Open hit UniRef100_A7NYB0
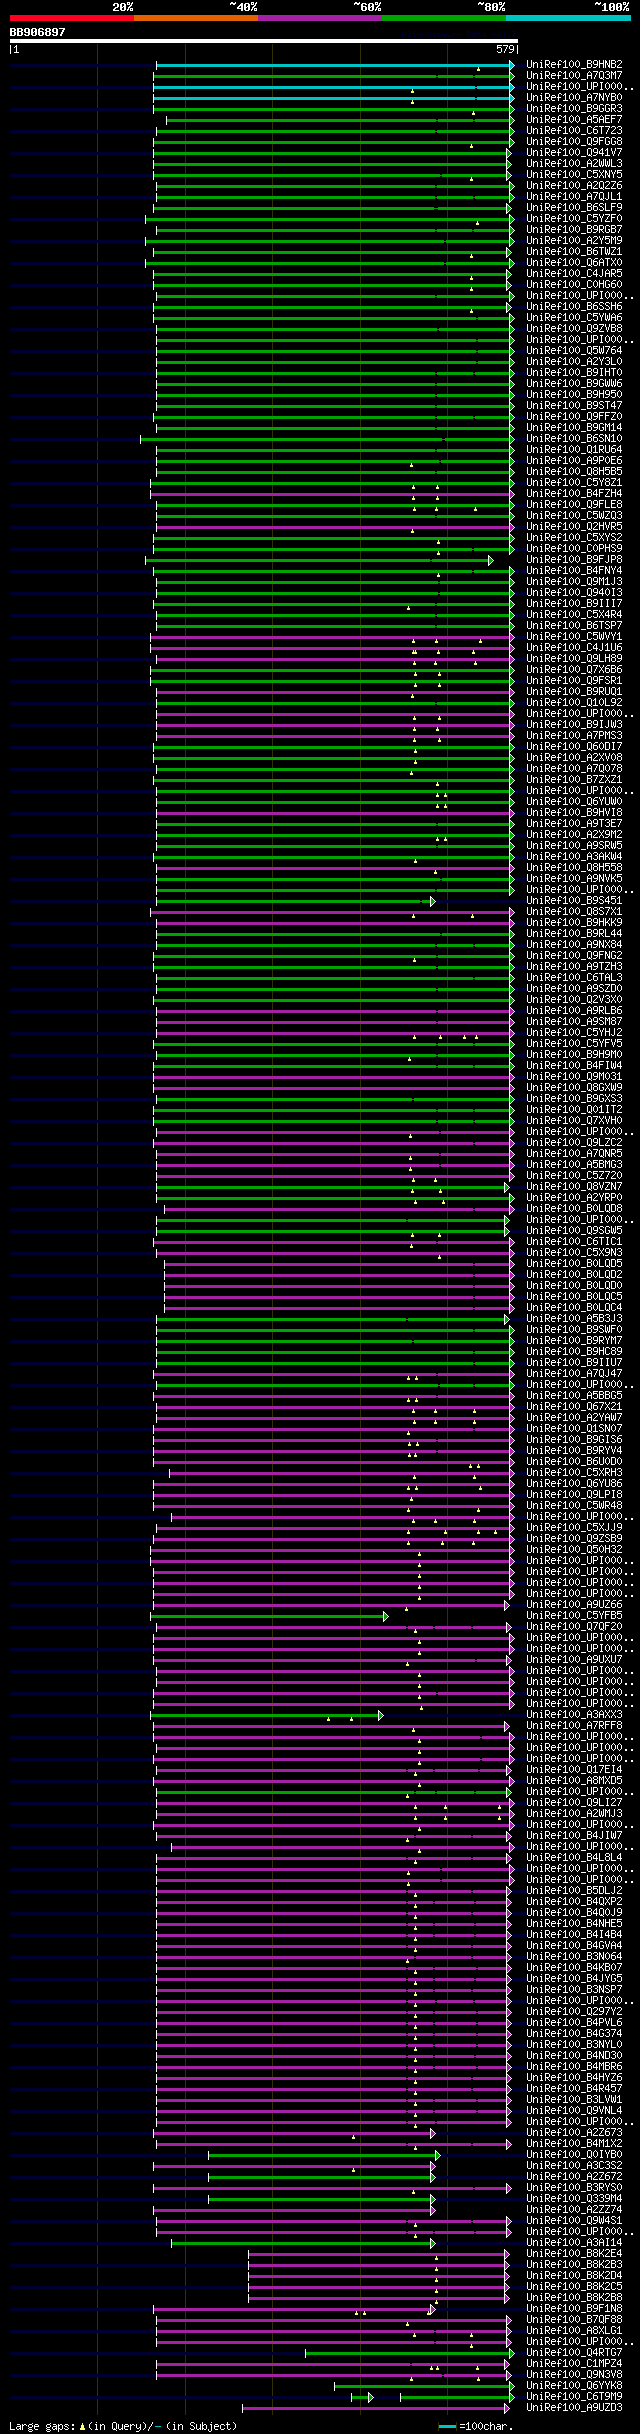This screenshot has height=2434, width=640. [574, 98]
